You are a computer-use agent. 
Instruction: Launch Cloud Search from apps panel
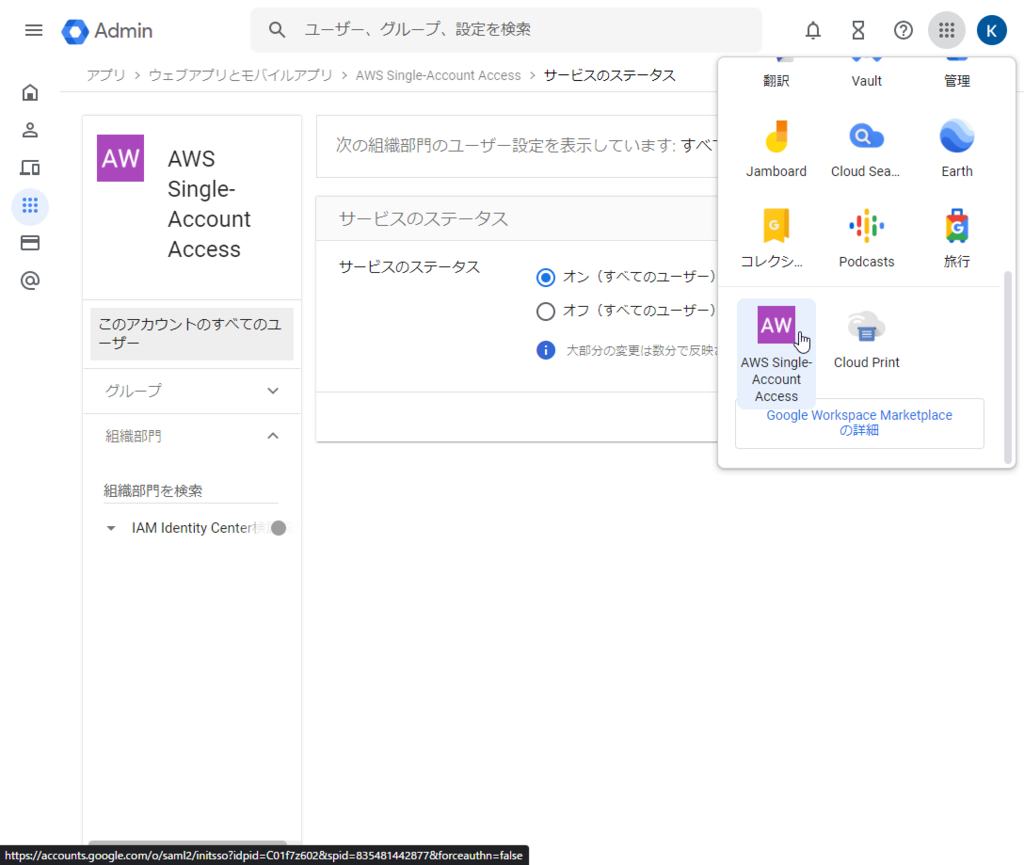(866, 148)
